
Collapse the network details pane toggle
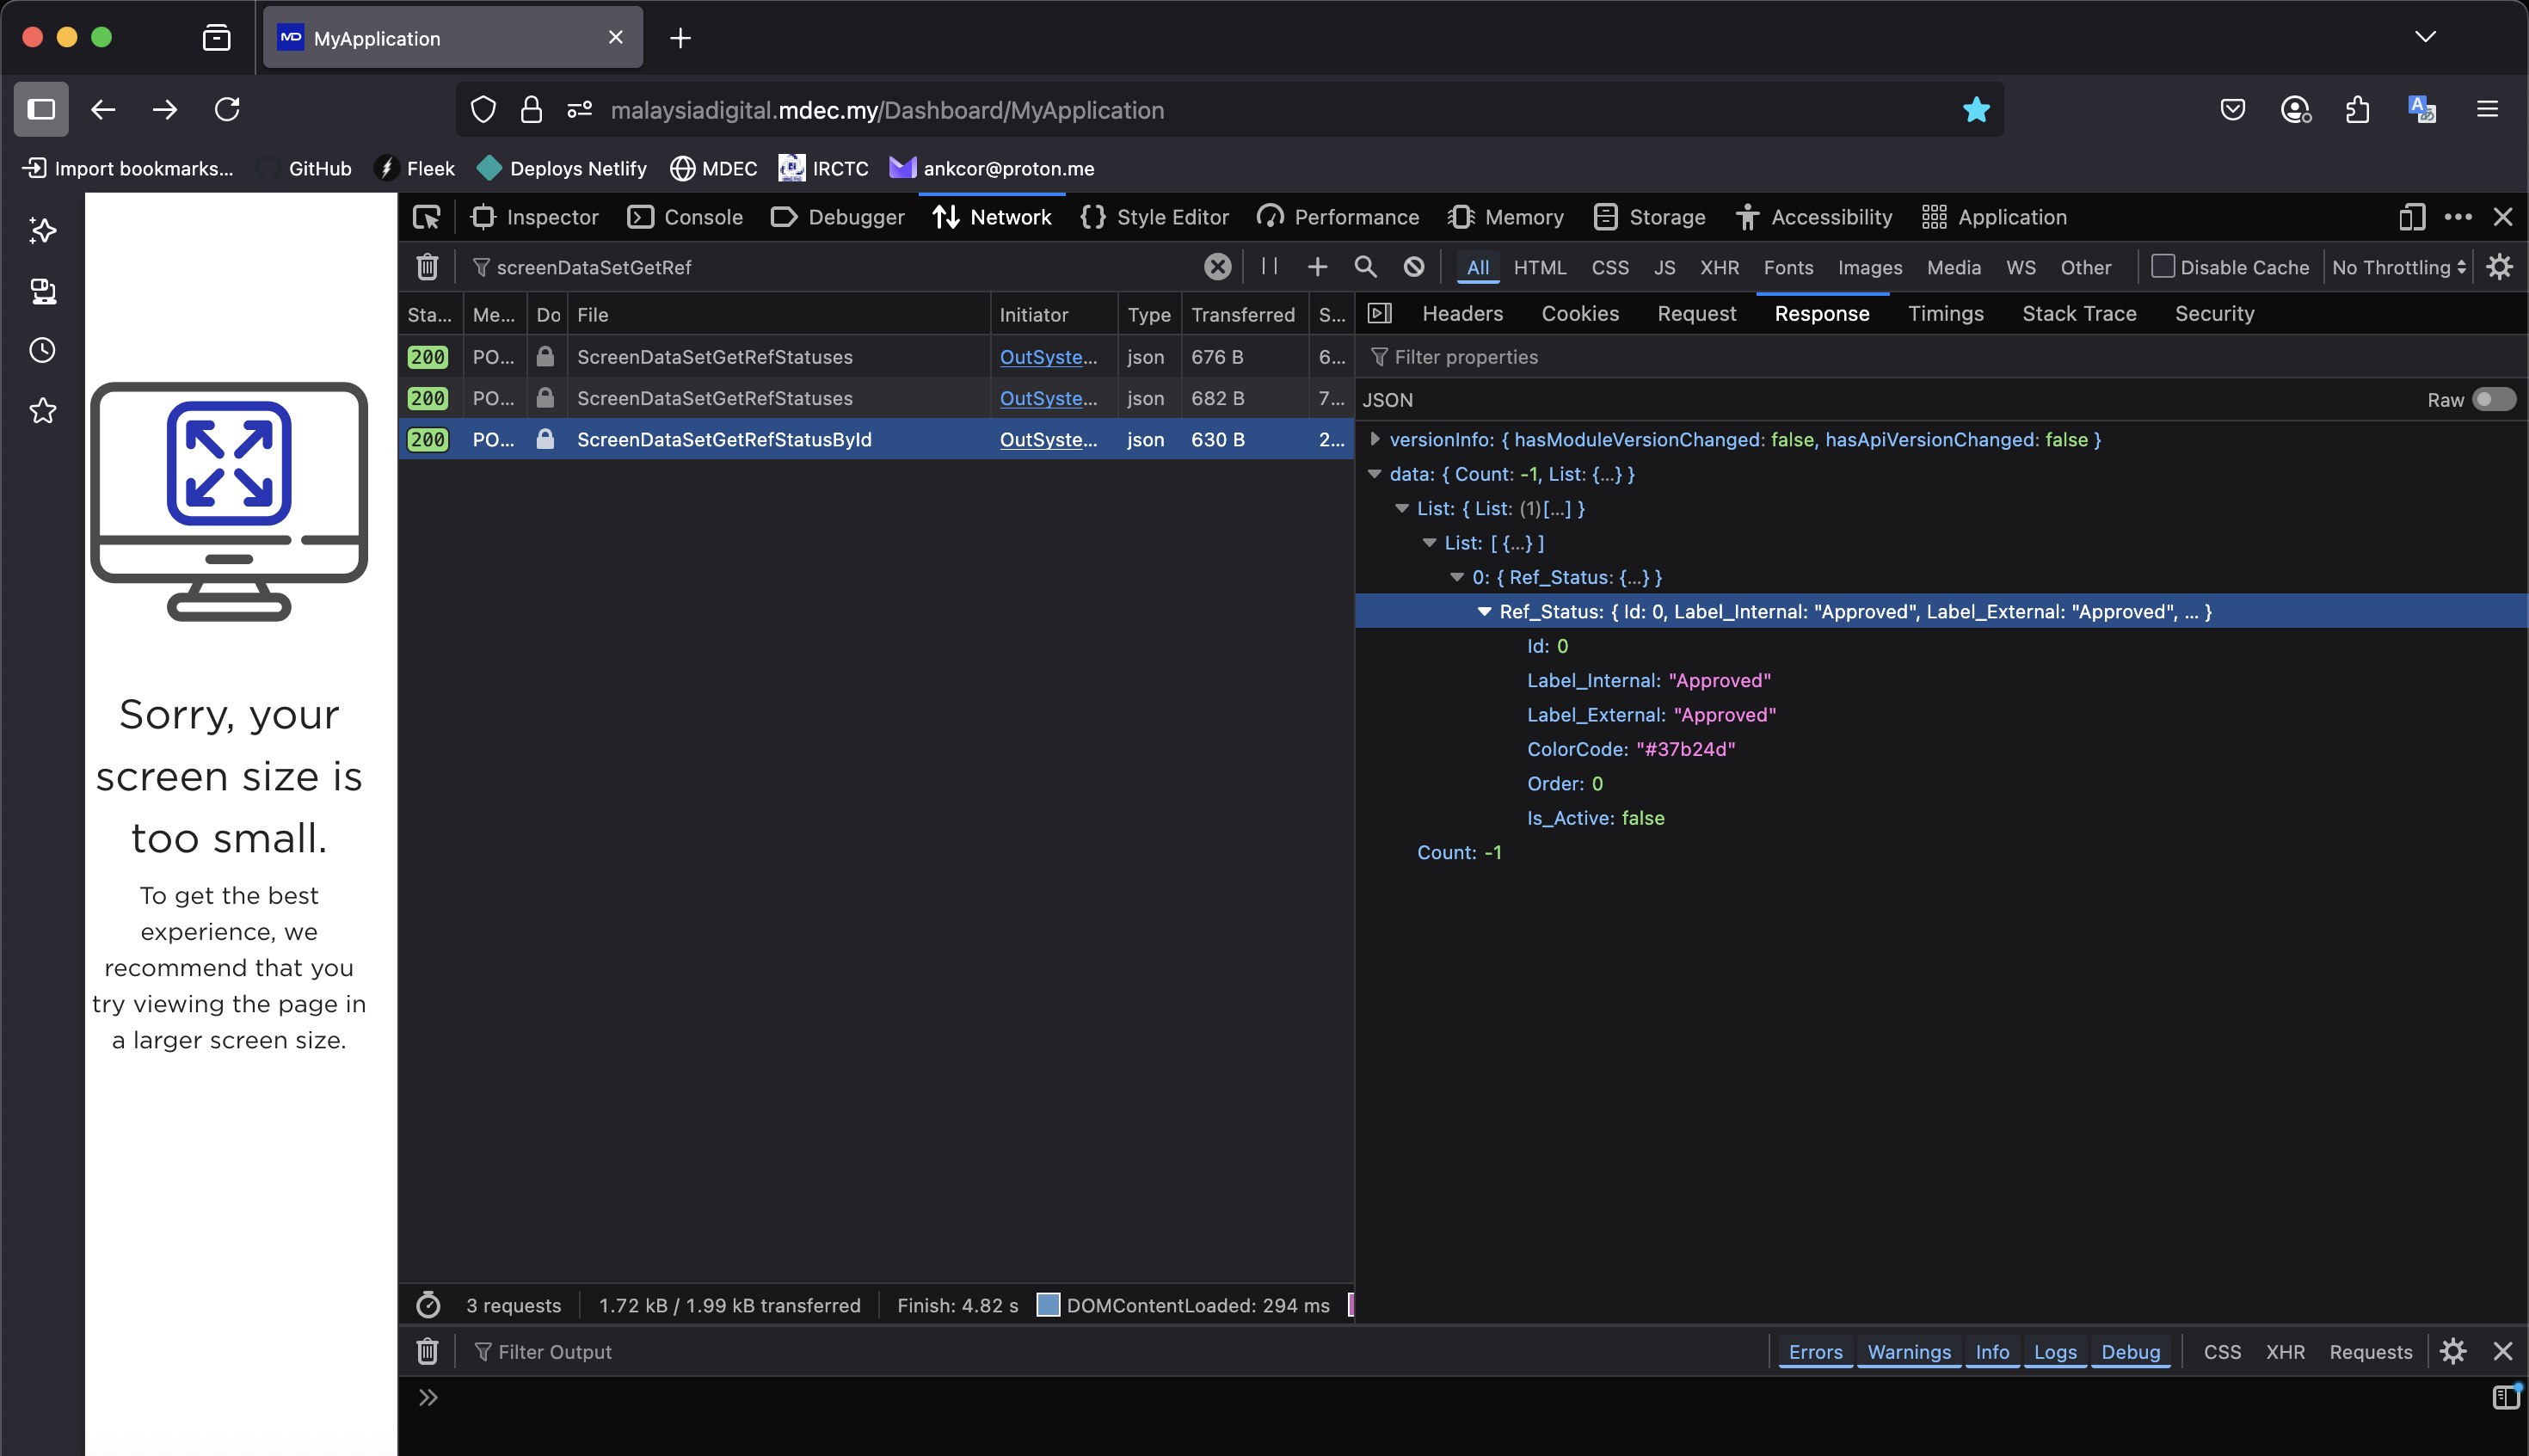[1380, 314]
